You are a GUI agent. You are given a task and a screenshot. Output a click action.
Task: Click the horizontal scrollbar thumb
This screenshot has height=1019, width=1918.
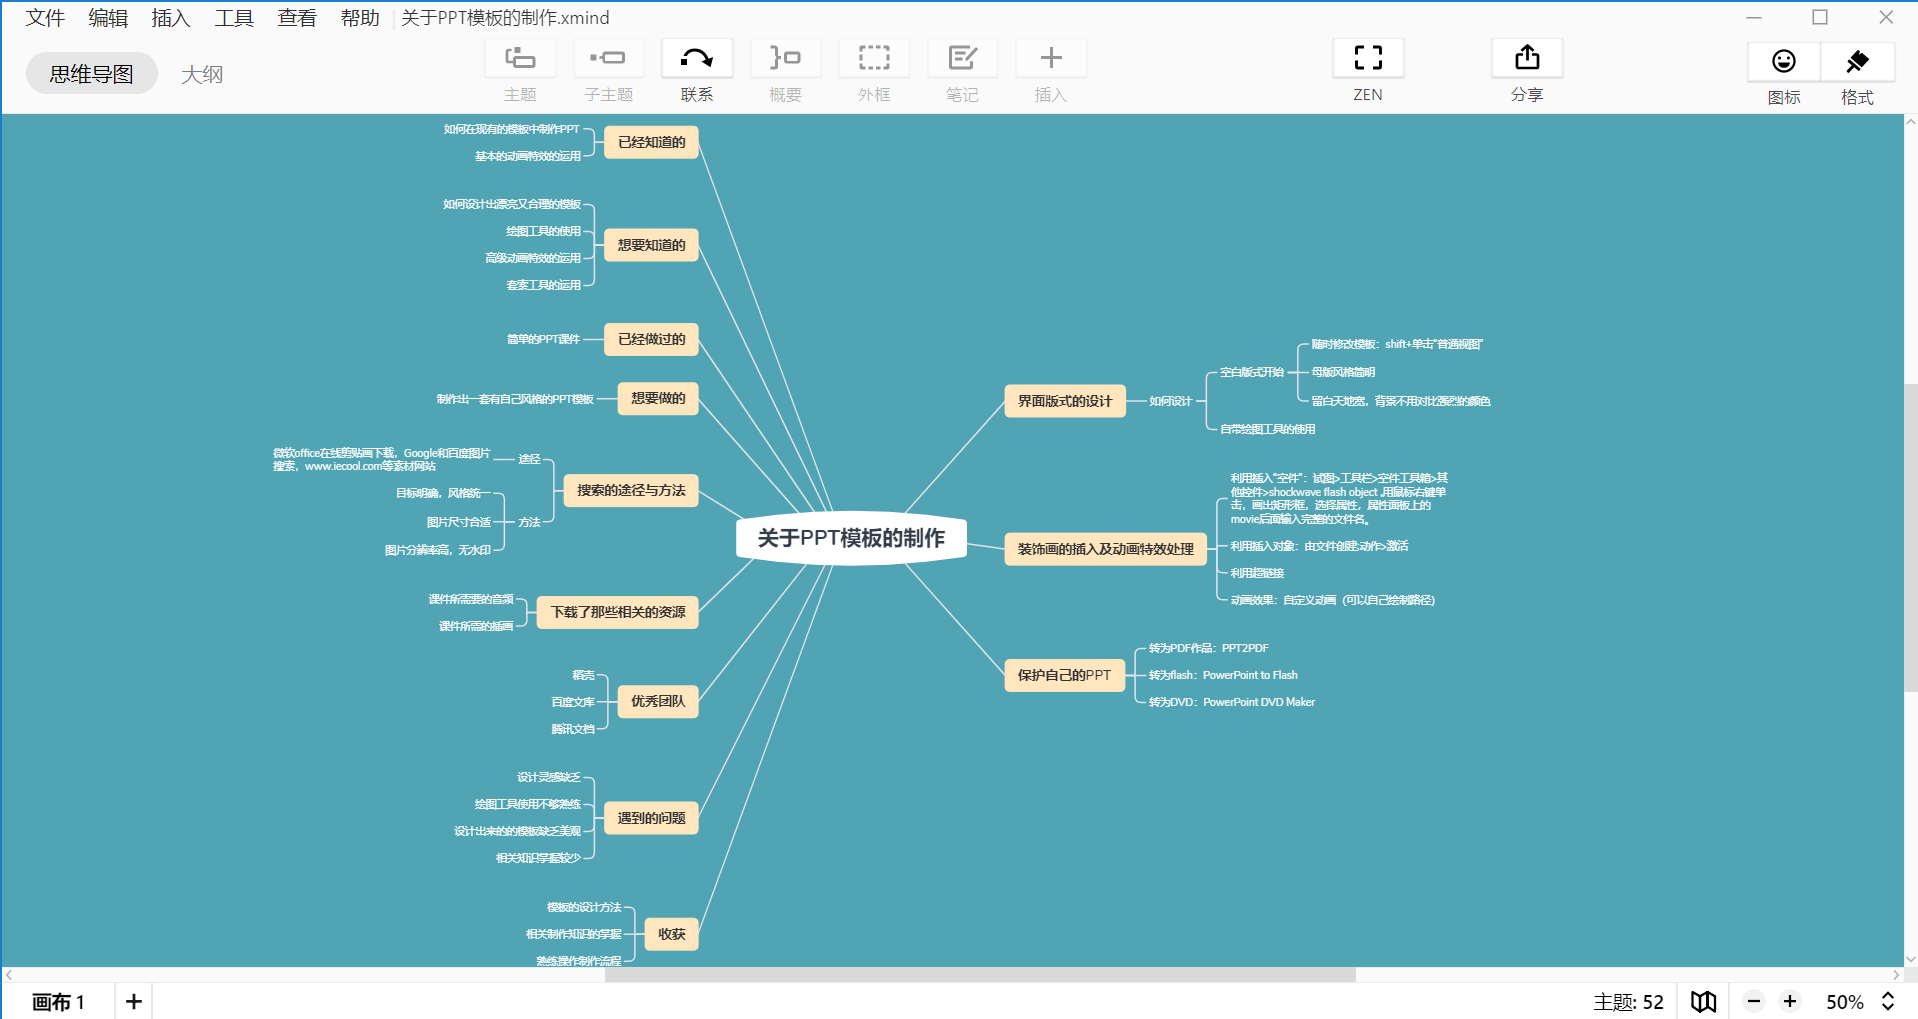click(x=980, y=975)
